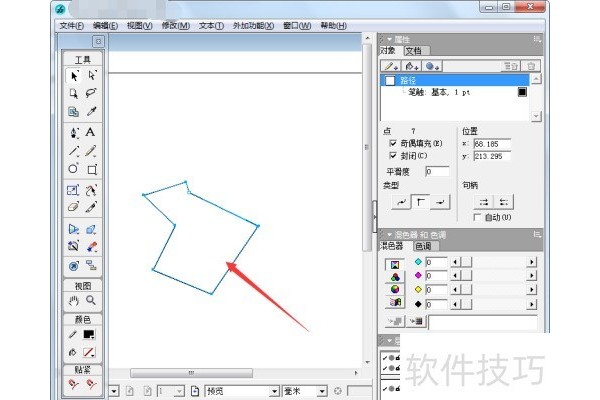Open the stroke color black swatch
600x400 pixels.
pyautogui.click(x=89, y=335)
